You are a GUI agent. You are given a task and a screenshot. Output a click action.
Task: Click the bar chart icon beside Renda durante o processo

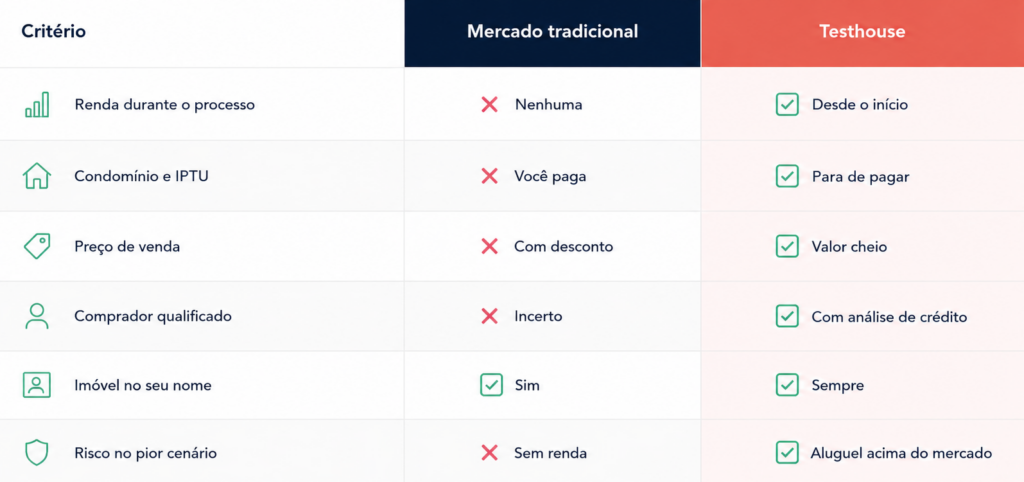[37, 104]
